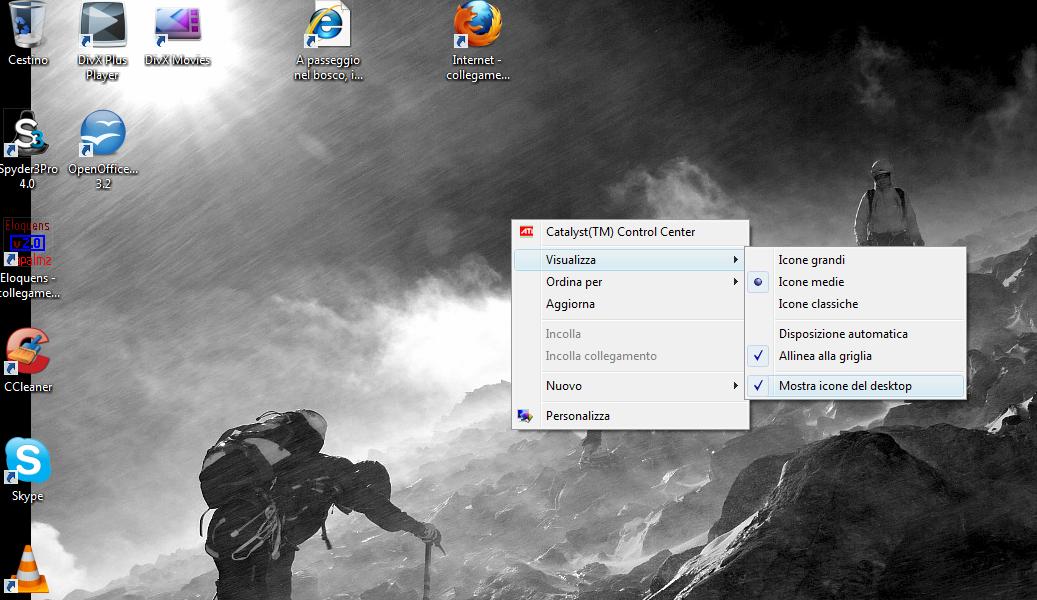Viewport: 1037px width, 600px height.
Task: Click the OpenOffice 3.2 shortcut
Action: point(103,137)
